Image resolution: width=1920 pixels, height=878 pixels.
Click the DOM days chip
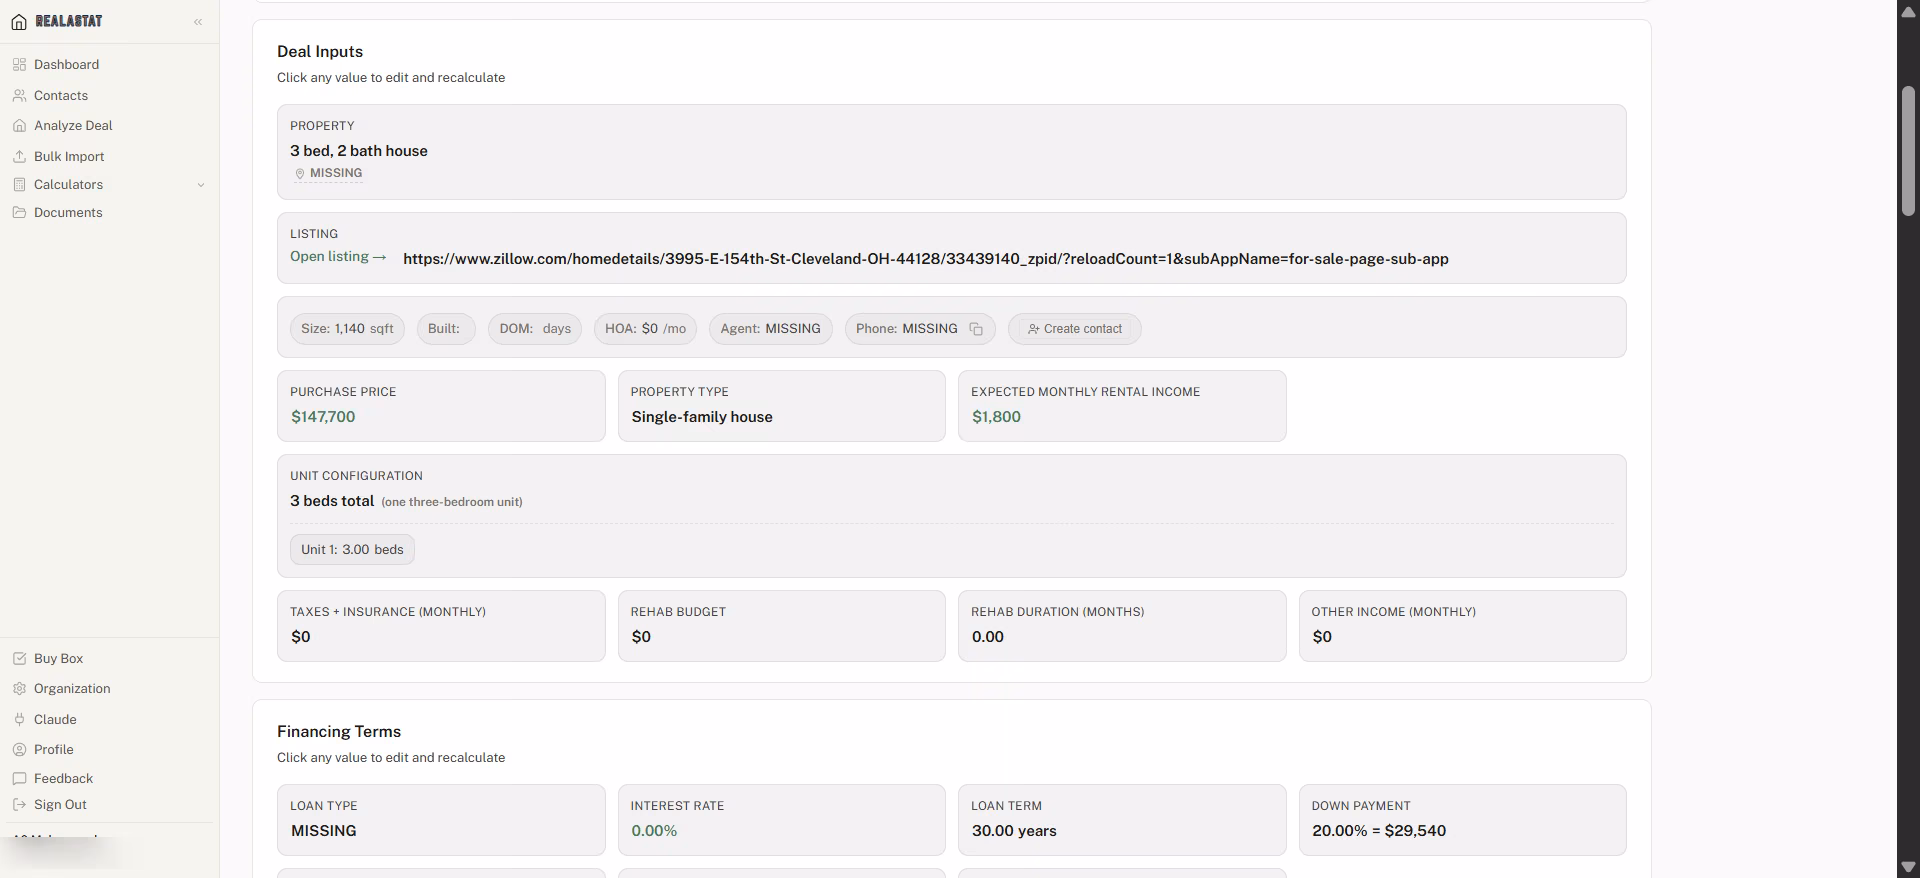535,329
